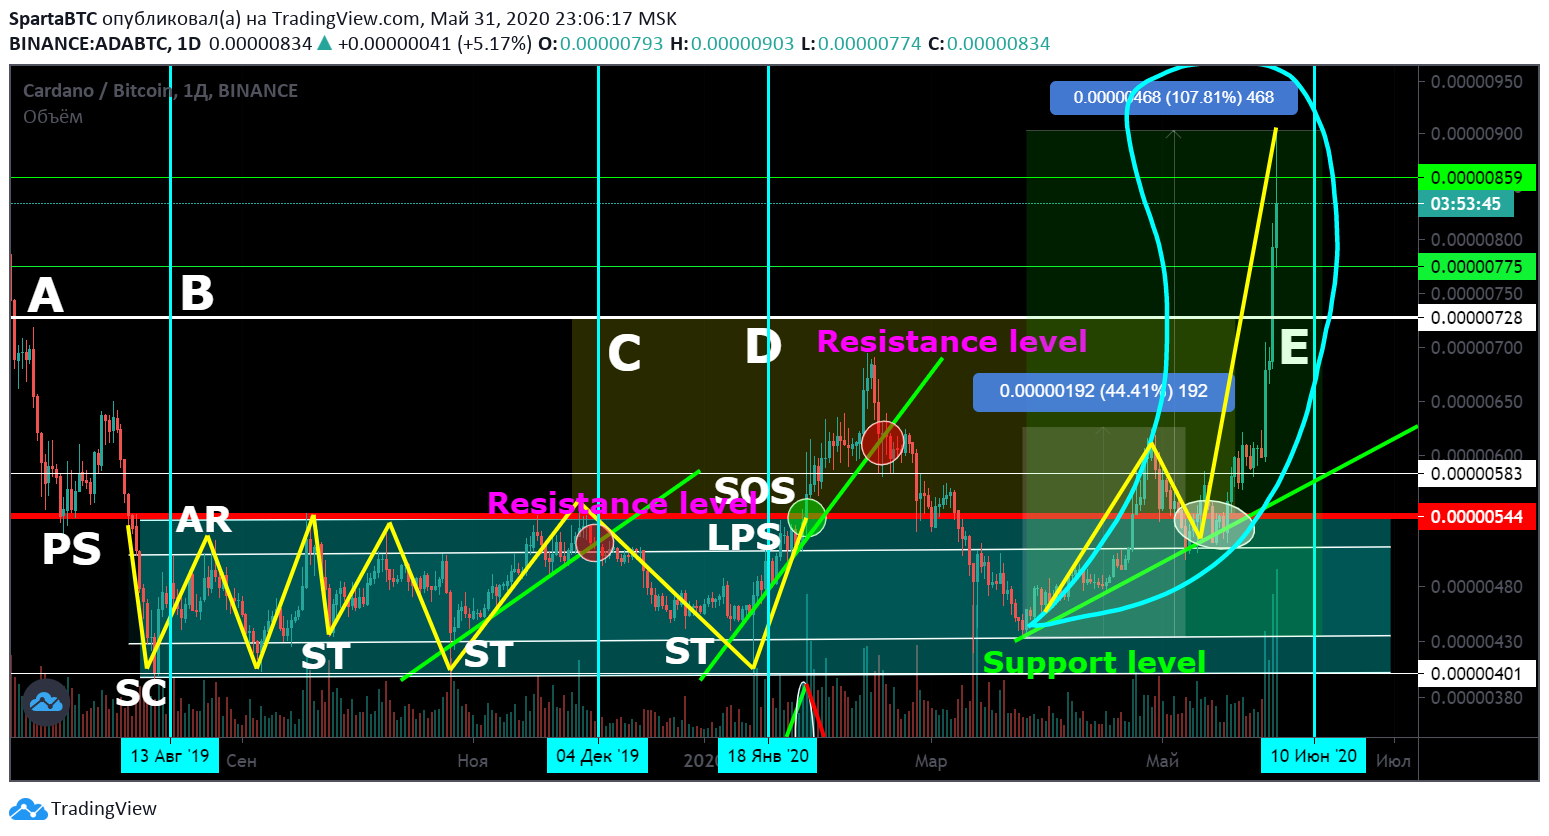1549x836 pixels.
Task: Select Resistance level text beside letter D
Action: pyautogui.click(x=952, y=342)
